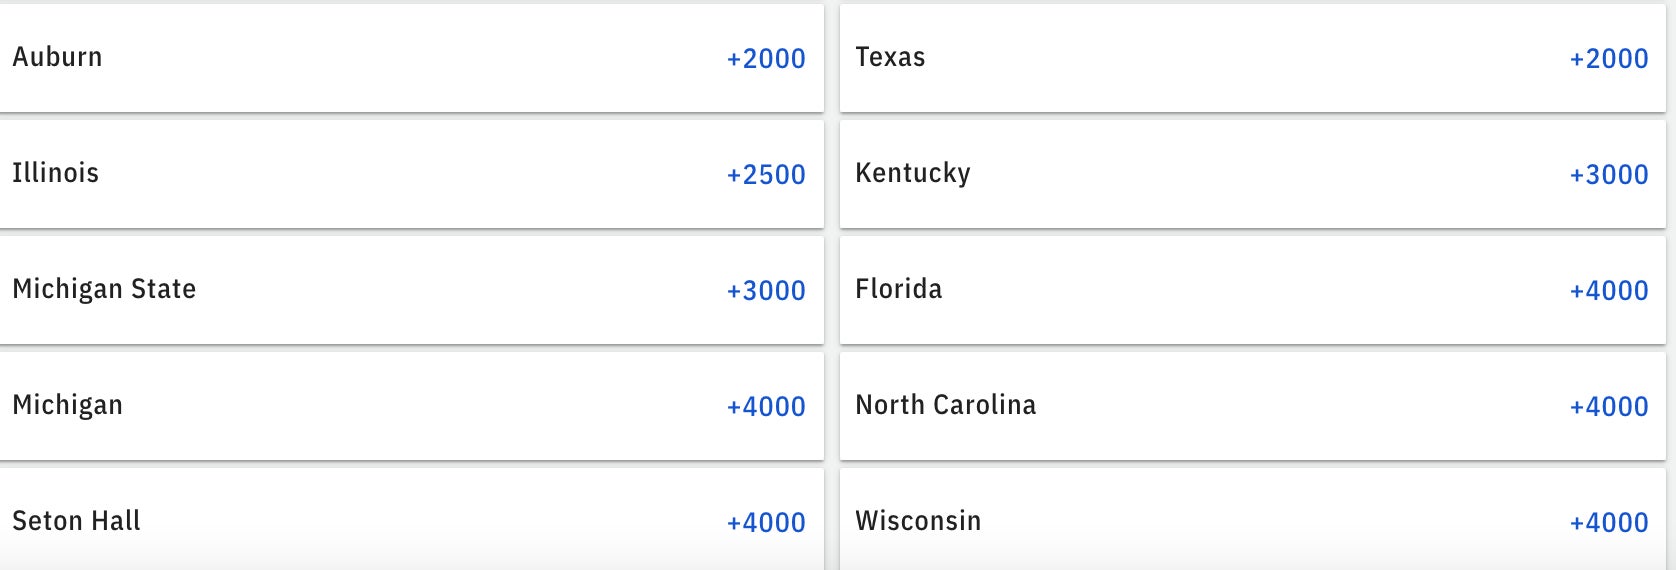Select the Seton Hall team label

click(x=76, y=521)
